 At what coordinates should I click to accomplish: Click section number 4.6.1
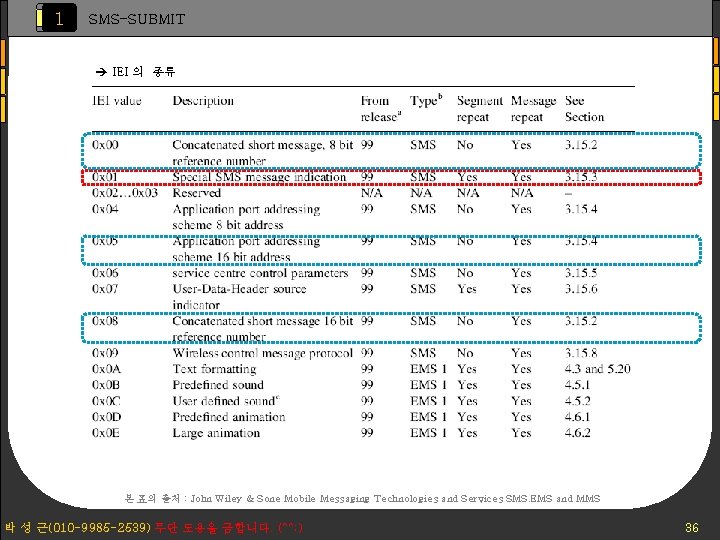pos(577,417)
